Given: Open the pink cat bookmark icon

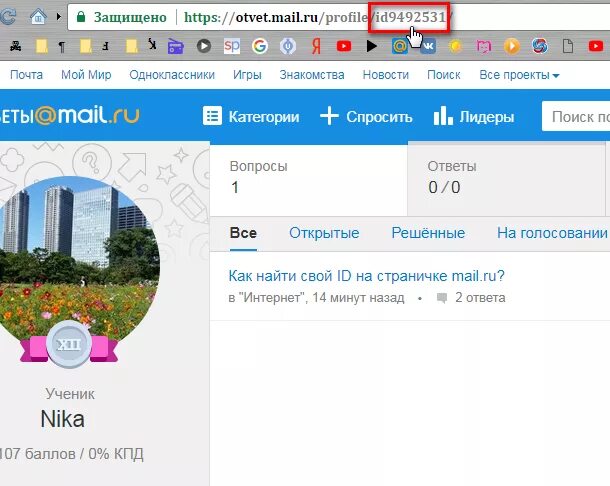Looking at the screenshot, I should 484,46.
